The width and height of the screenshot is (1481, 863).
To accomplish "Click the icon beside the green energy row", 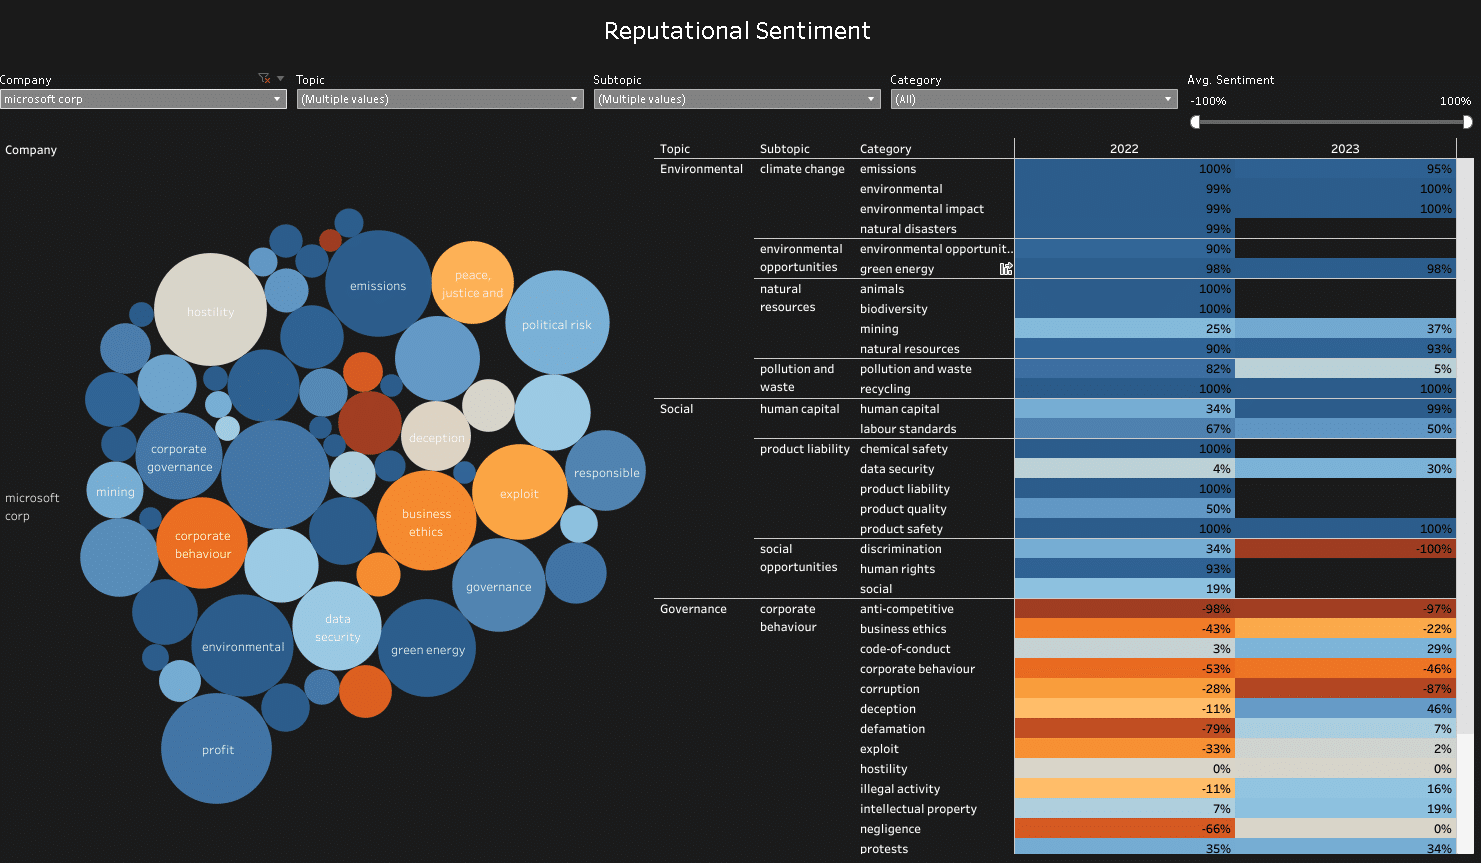I will tap(1006, 269).
